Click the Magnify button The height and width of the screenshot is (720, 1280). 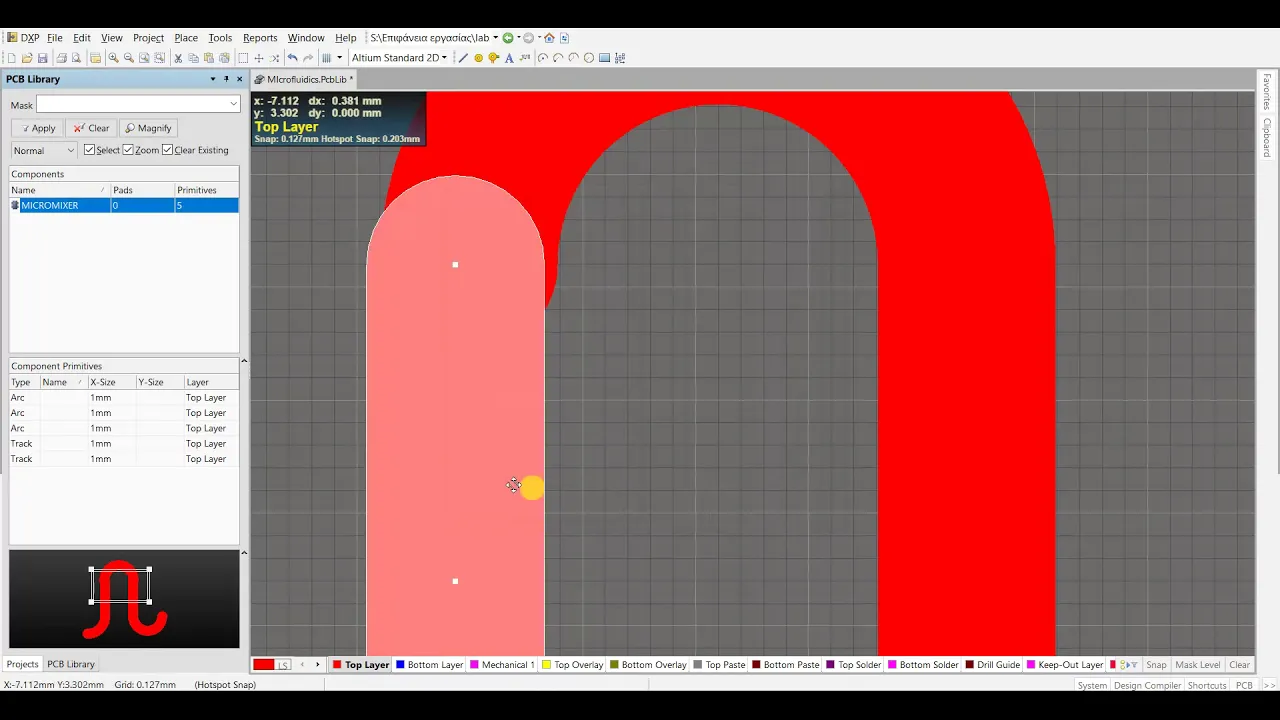tap(148, 128)
